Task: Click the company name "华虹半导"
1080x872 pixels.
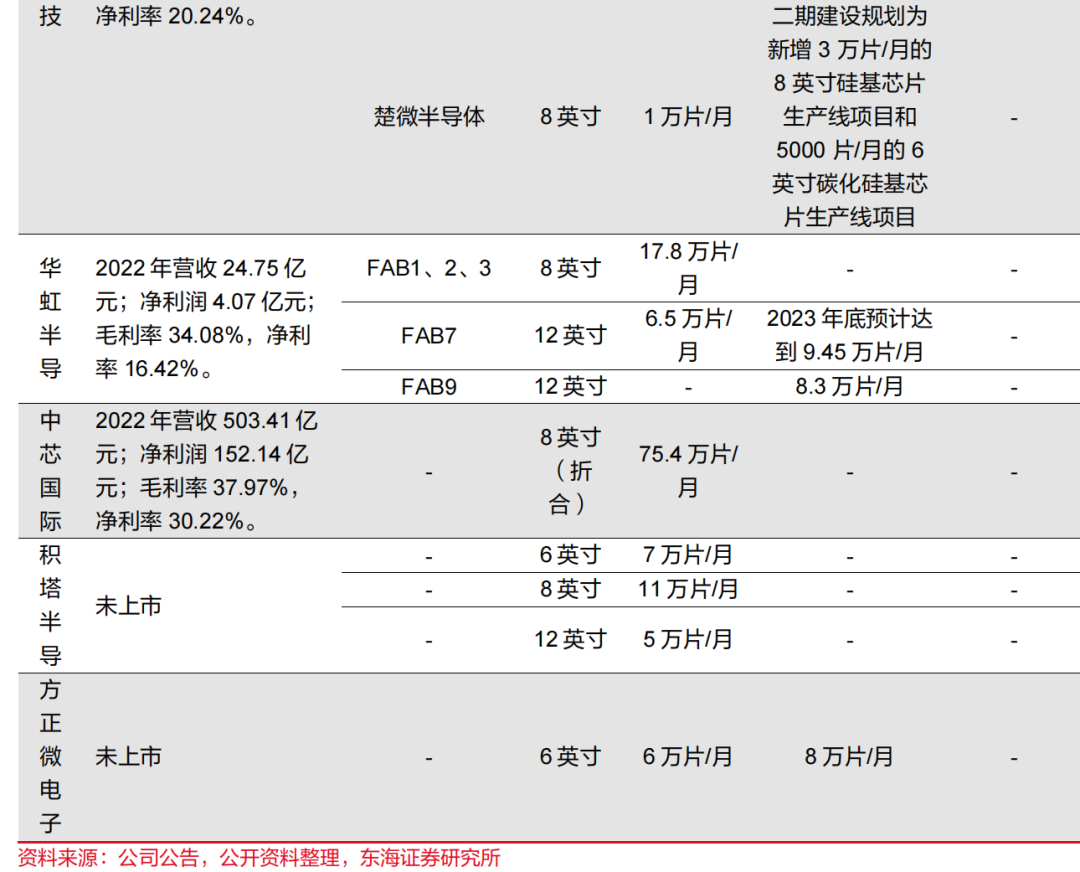Action: coord(50,318)
